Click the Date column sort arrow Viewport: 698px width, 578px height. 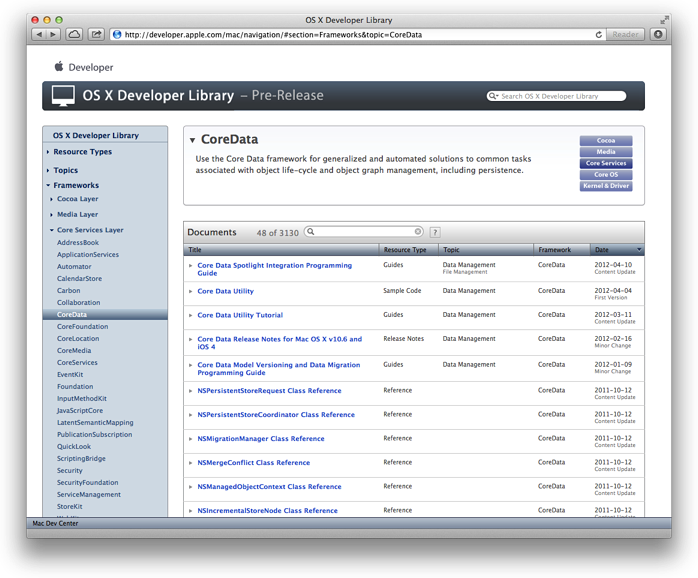(x=639, y=250)
